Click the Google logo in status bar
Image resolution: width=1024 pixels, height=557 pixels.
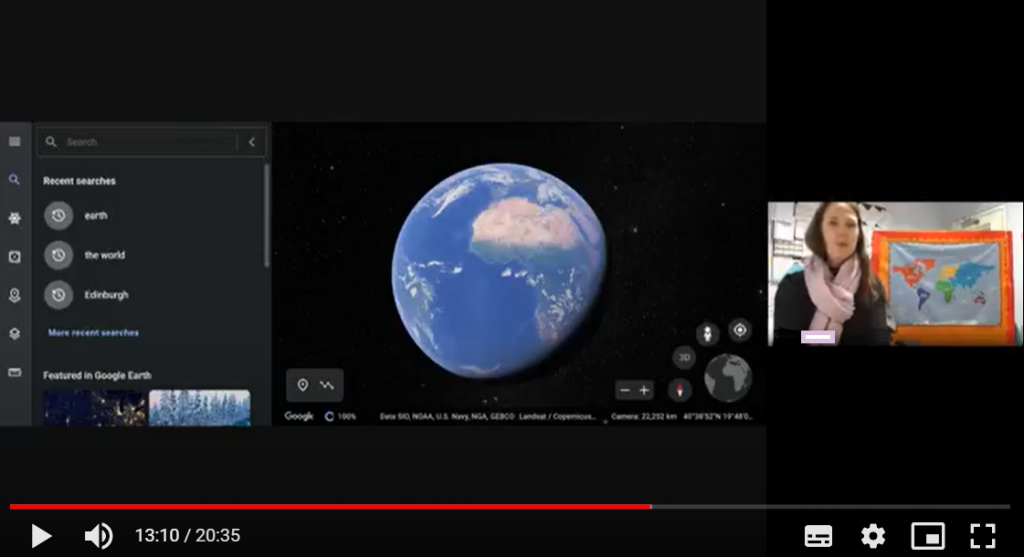tap(298, 416)
